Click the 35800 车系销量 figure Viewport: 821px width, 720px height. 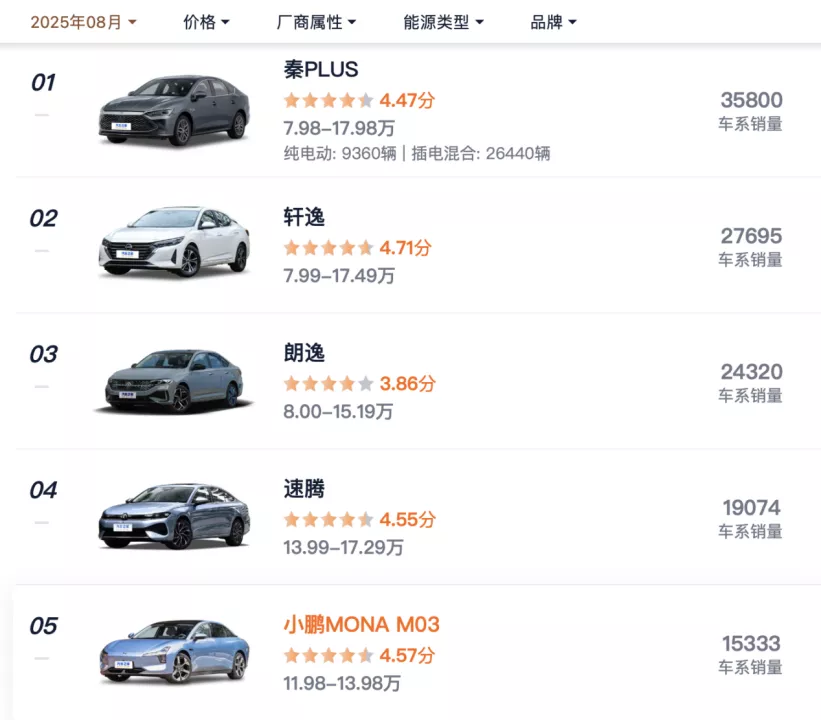751,100
